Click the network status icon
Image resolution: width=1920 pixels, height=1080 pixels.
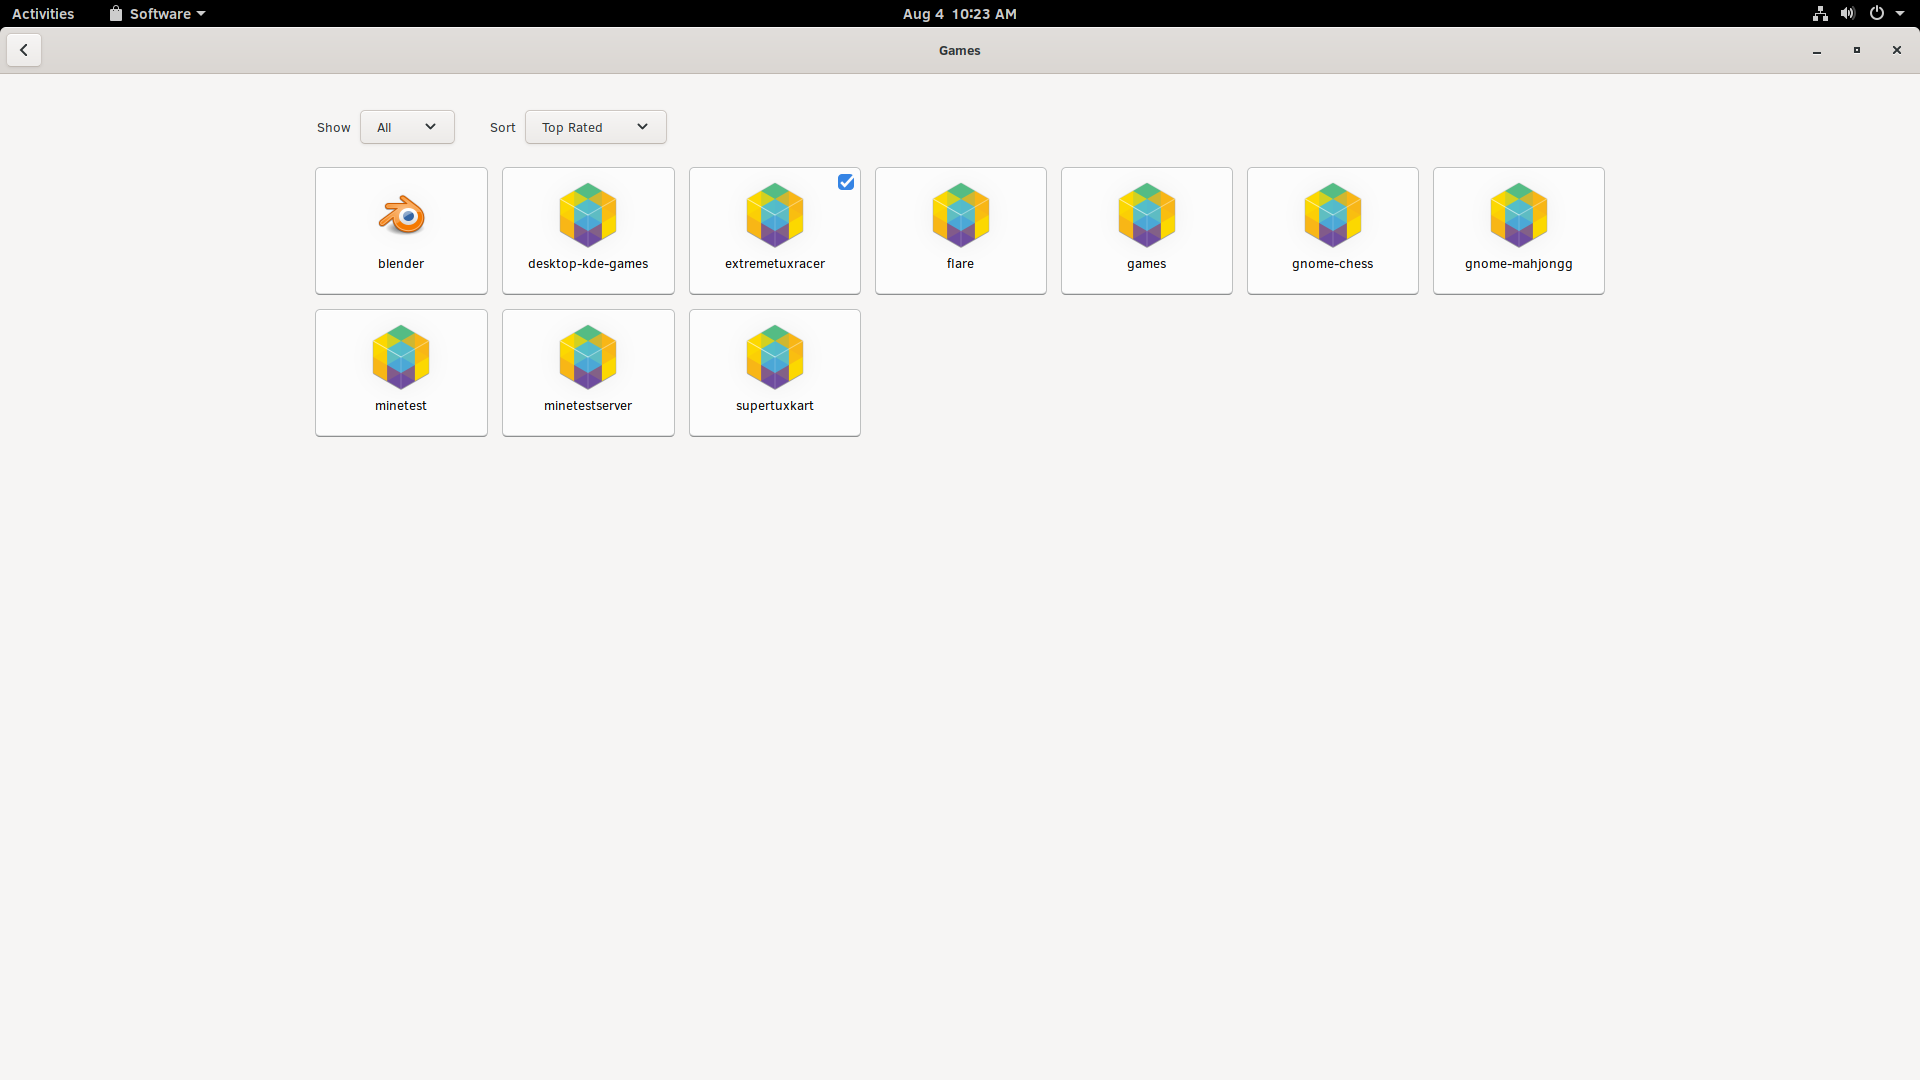coord(1820,14)
